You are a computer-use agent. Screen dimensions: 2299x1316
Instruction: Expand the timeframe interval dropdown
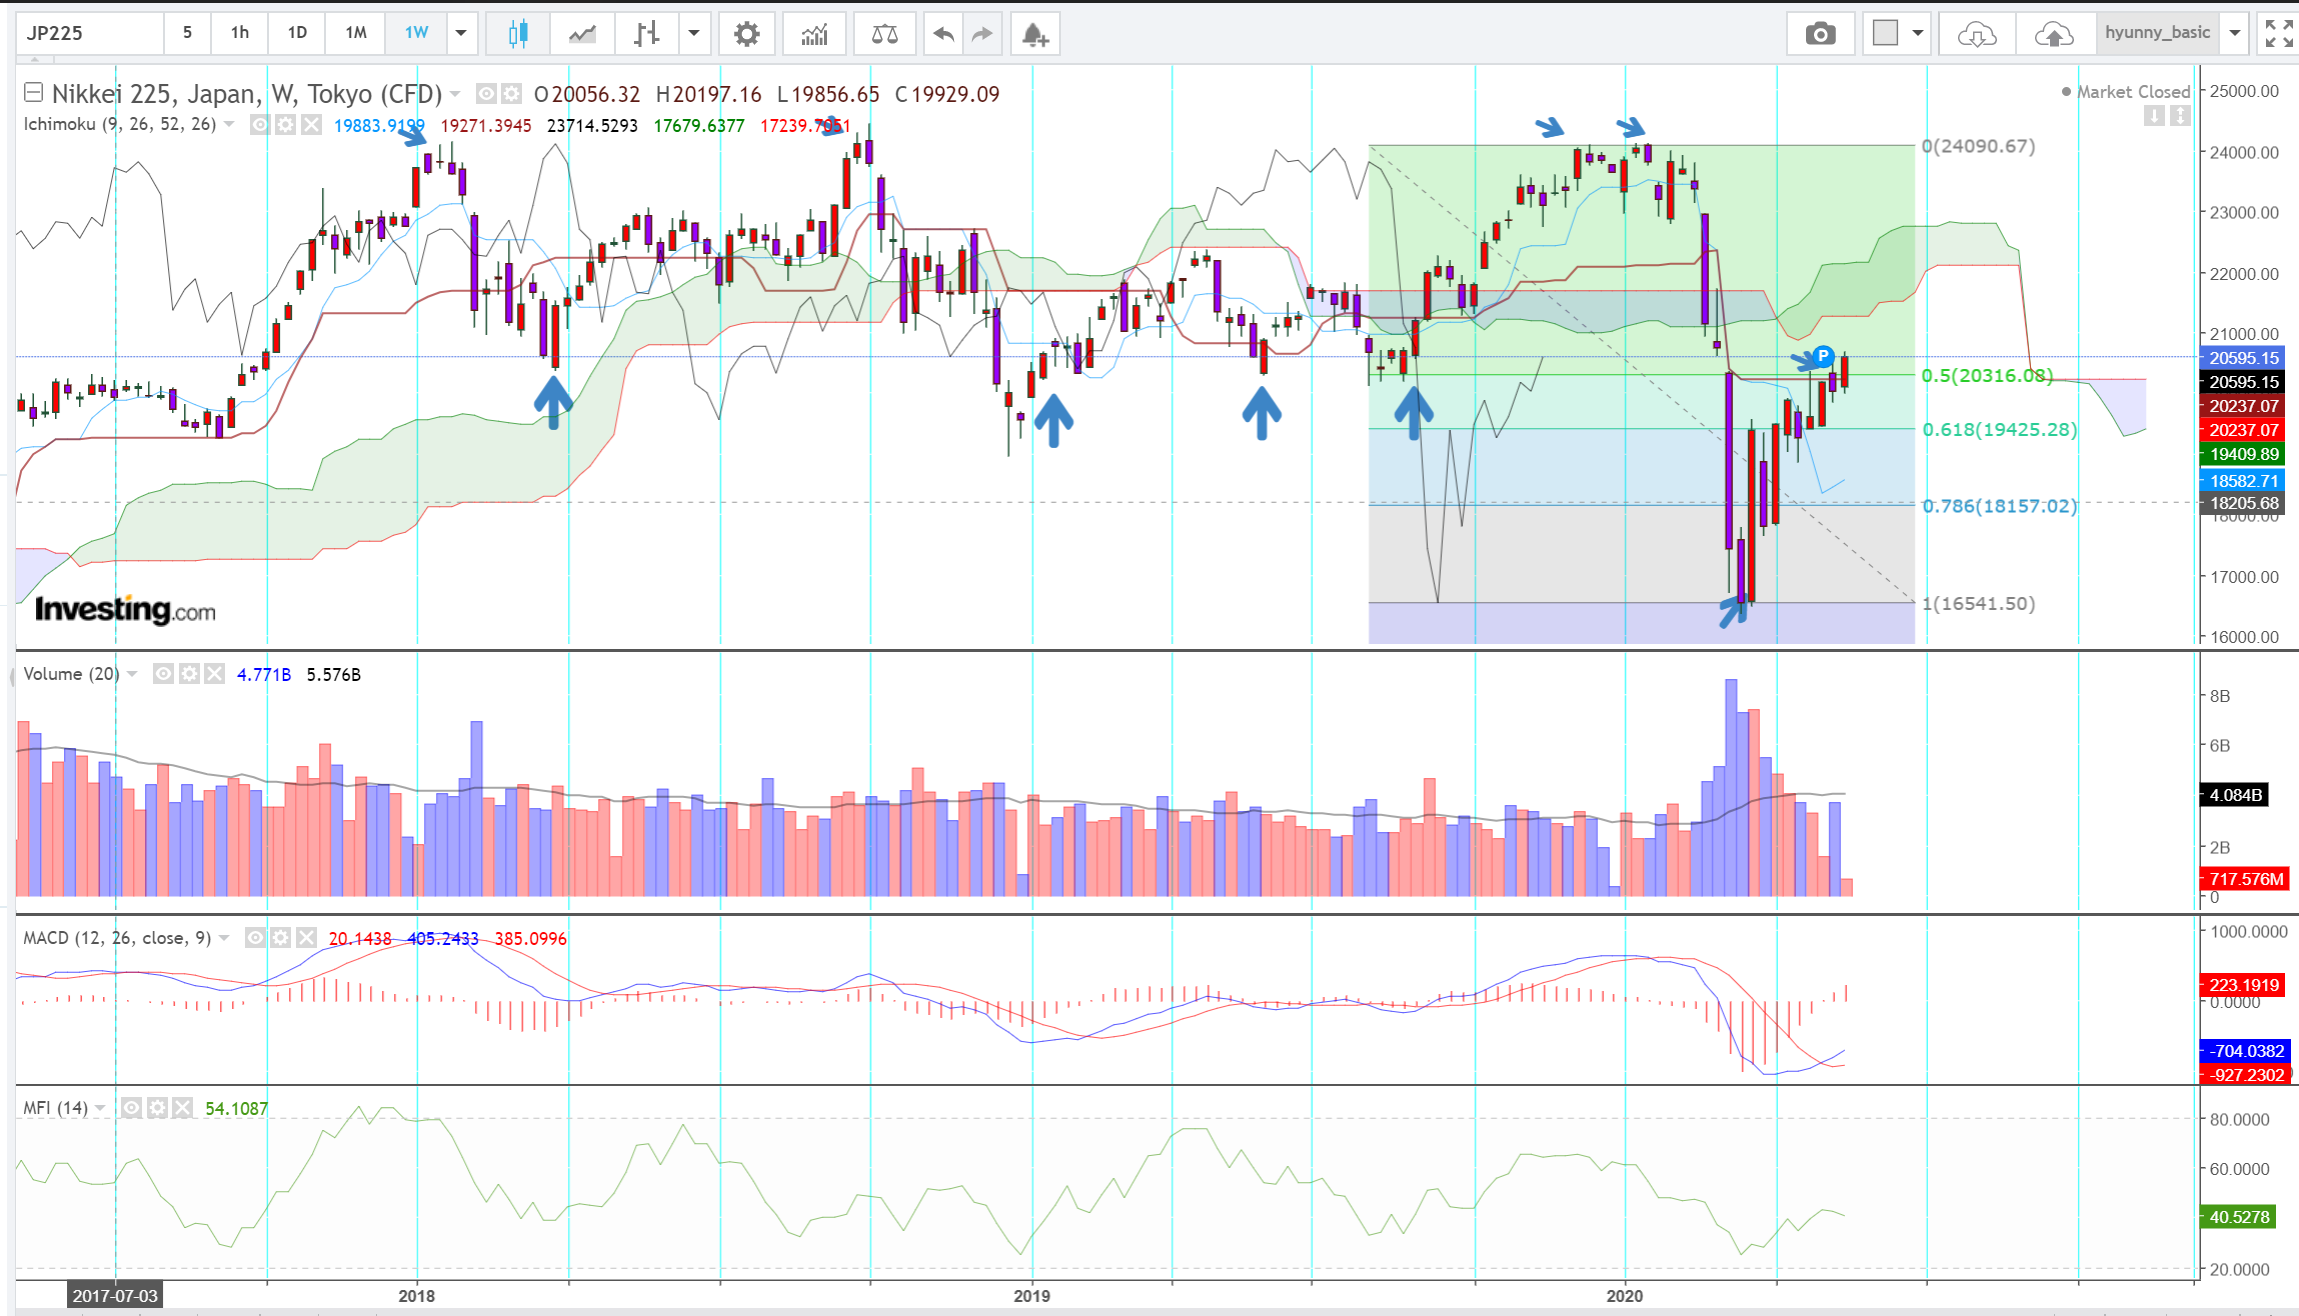pos(461,33)
